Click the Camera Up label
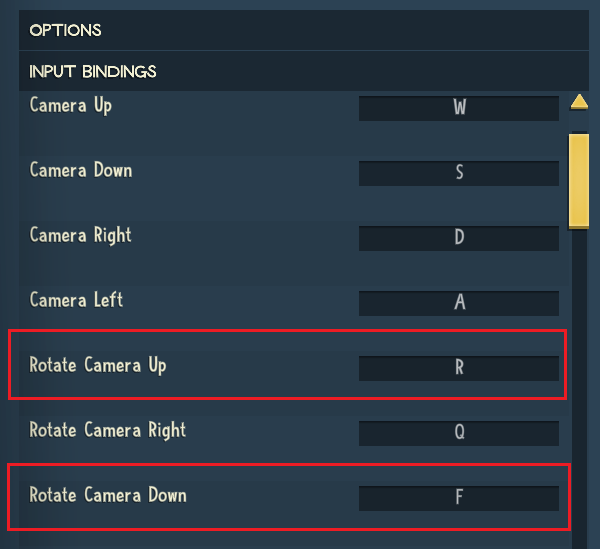Screen dimensions: 600x549 click(71, 105)
